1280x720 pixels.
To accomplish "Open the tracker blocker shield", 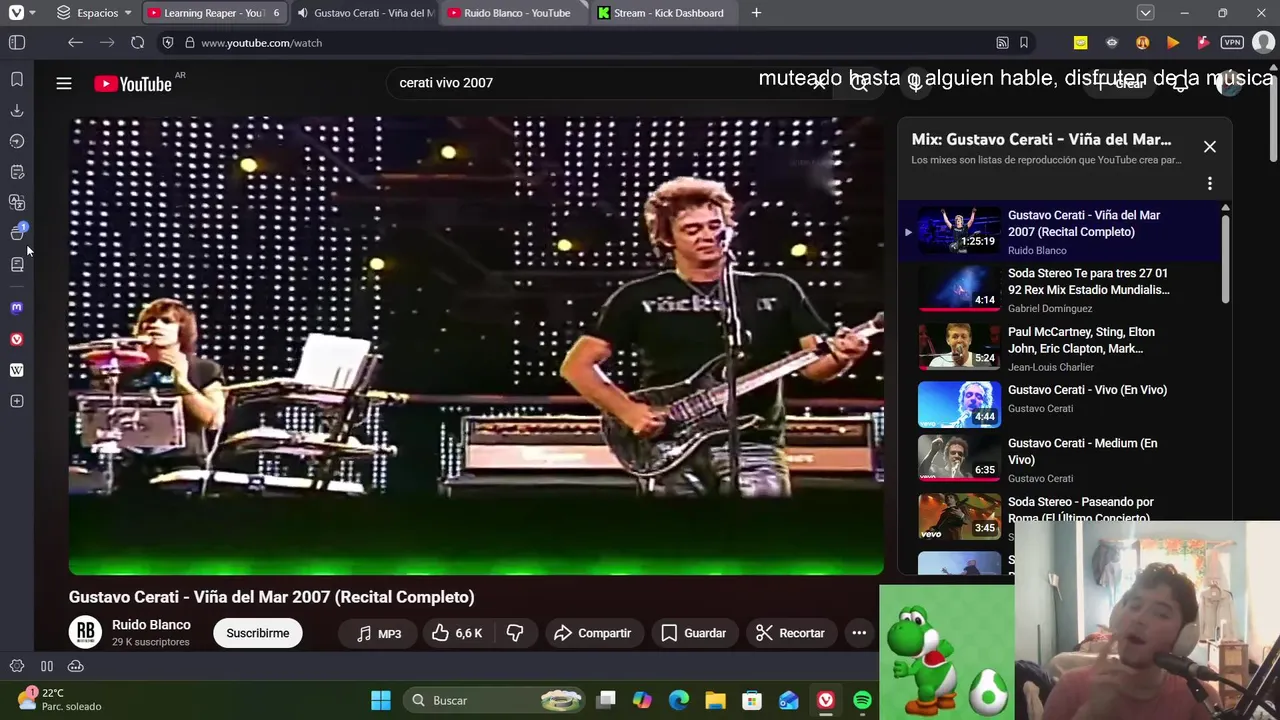I will (167, 43).
